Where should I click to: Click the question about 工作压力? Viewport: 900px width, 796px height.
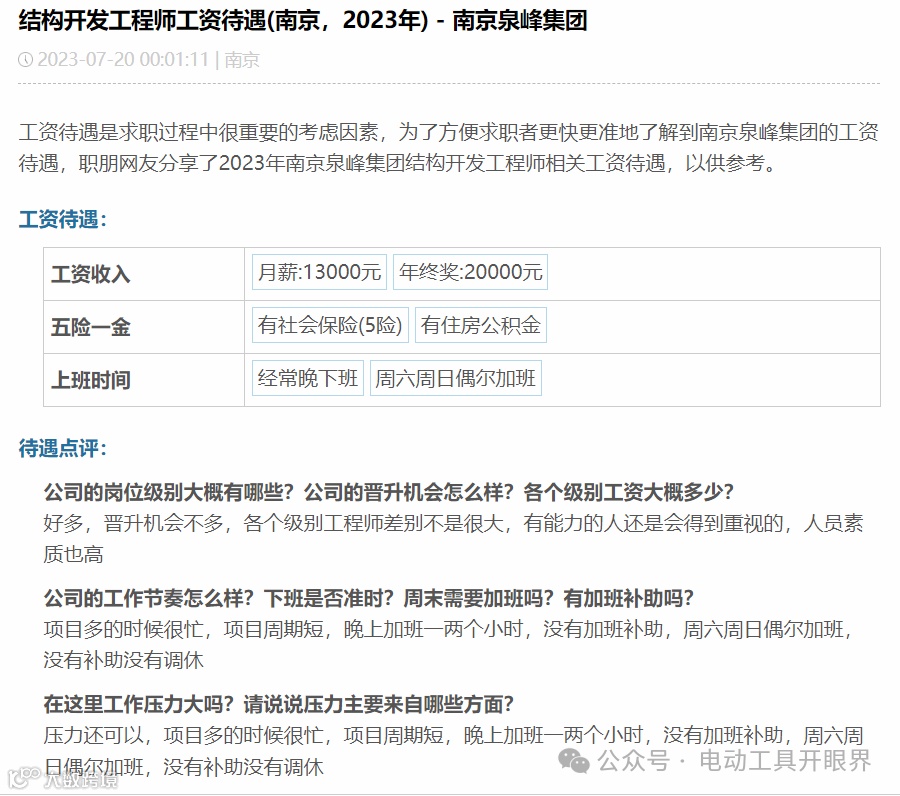click(278, 704)
